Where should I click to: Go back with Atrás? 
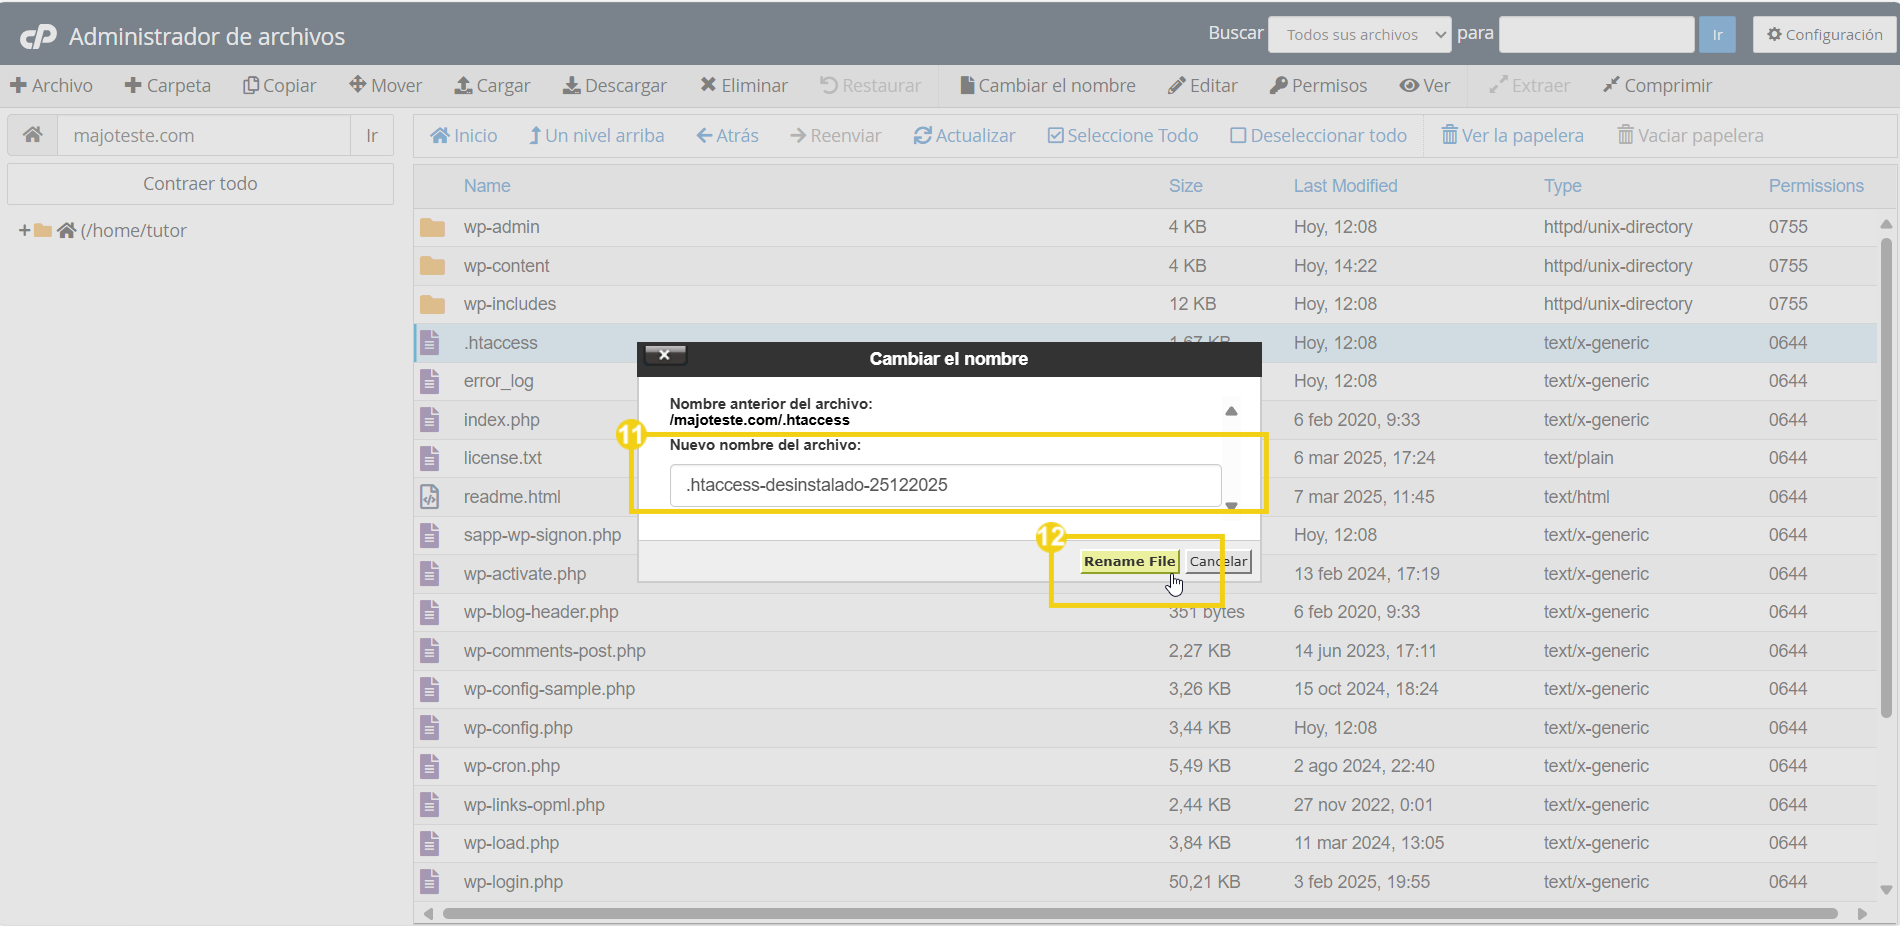[728, 135]
